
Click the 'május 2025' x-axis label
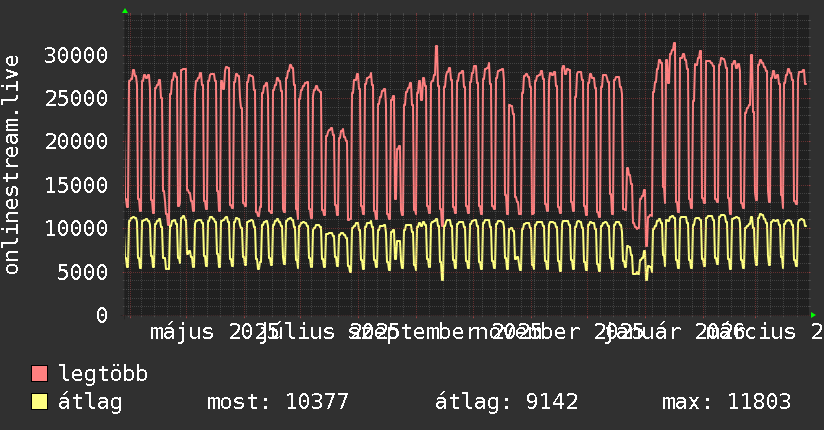pyautogui.click(x=214, y=332)
